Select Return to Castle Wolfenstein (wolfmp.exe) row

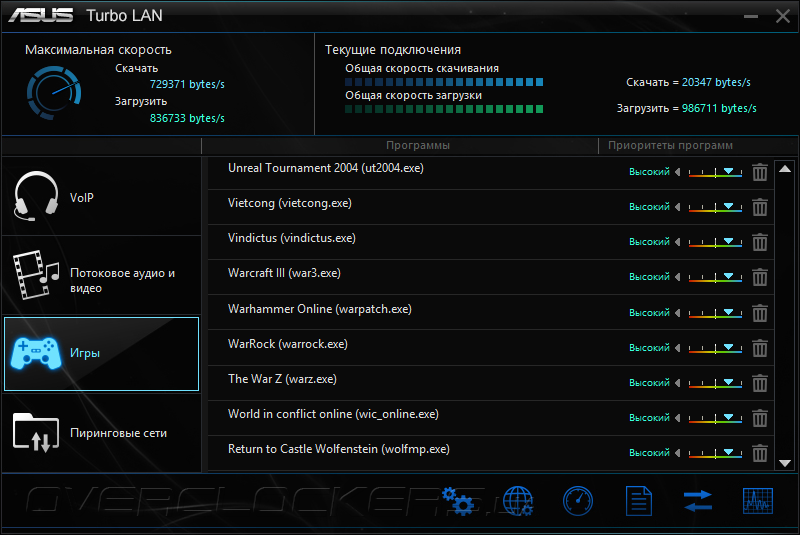491,453
